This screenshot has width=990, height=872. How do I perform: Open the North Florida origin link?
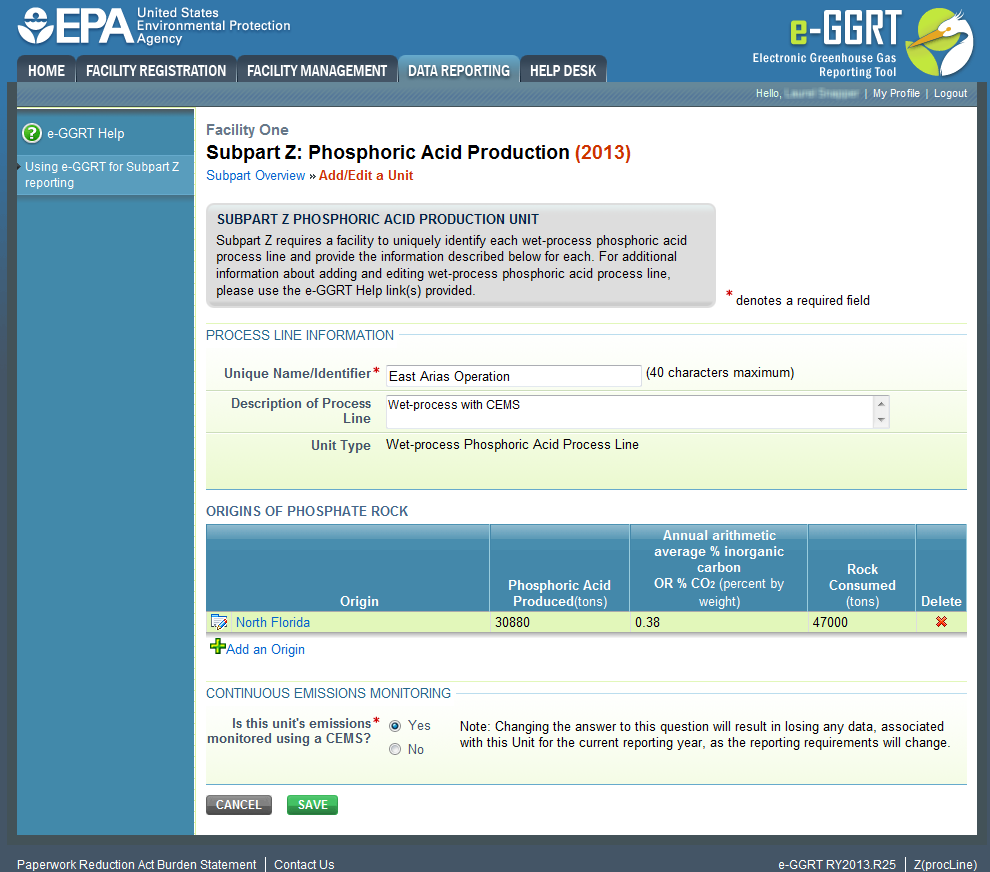click(273, 621)
